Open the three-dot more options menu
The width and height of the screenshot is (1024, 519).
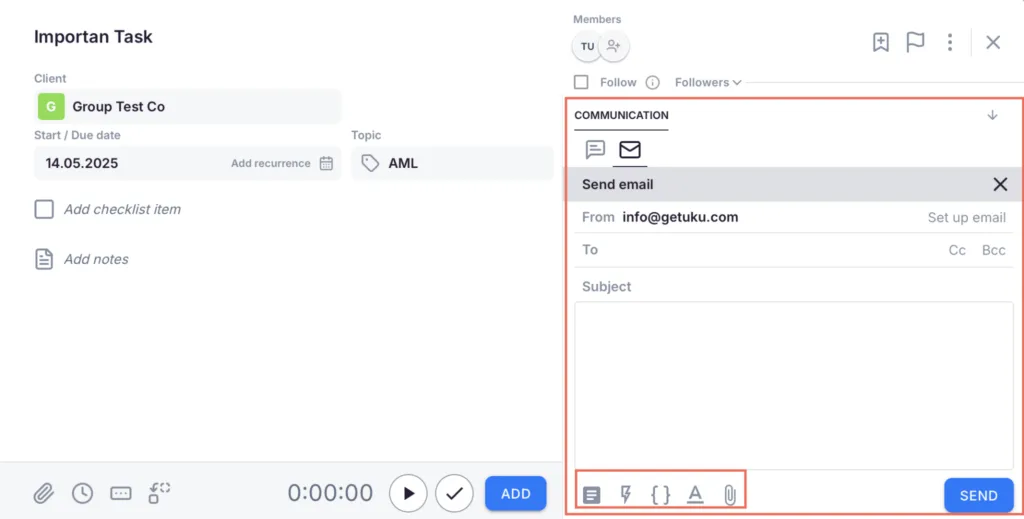click(950, 42)
